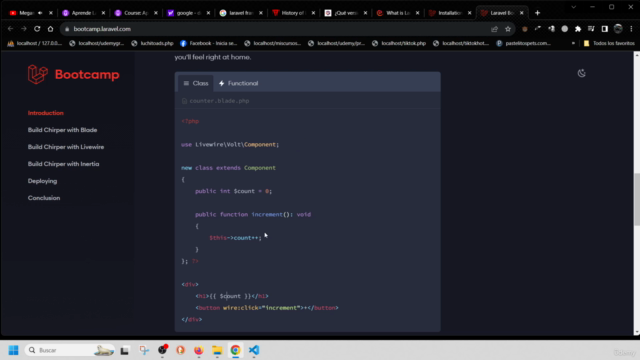Open Google Chrome taskbar icon

point(236,350)
